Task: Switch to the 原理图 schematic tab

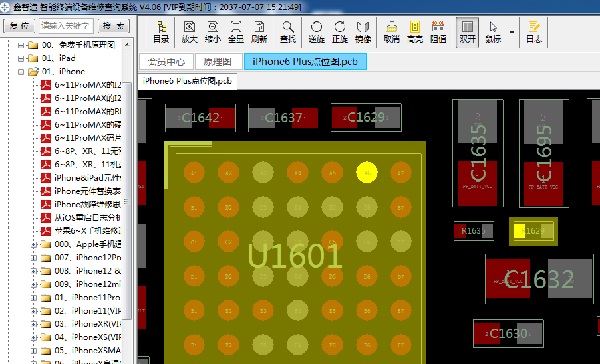Action: tap(218, 62)
